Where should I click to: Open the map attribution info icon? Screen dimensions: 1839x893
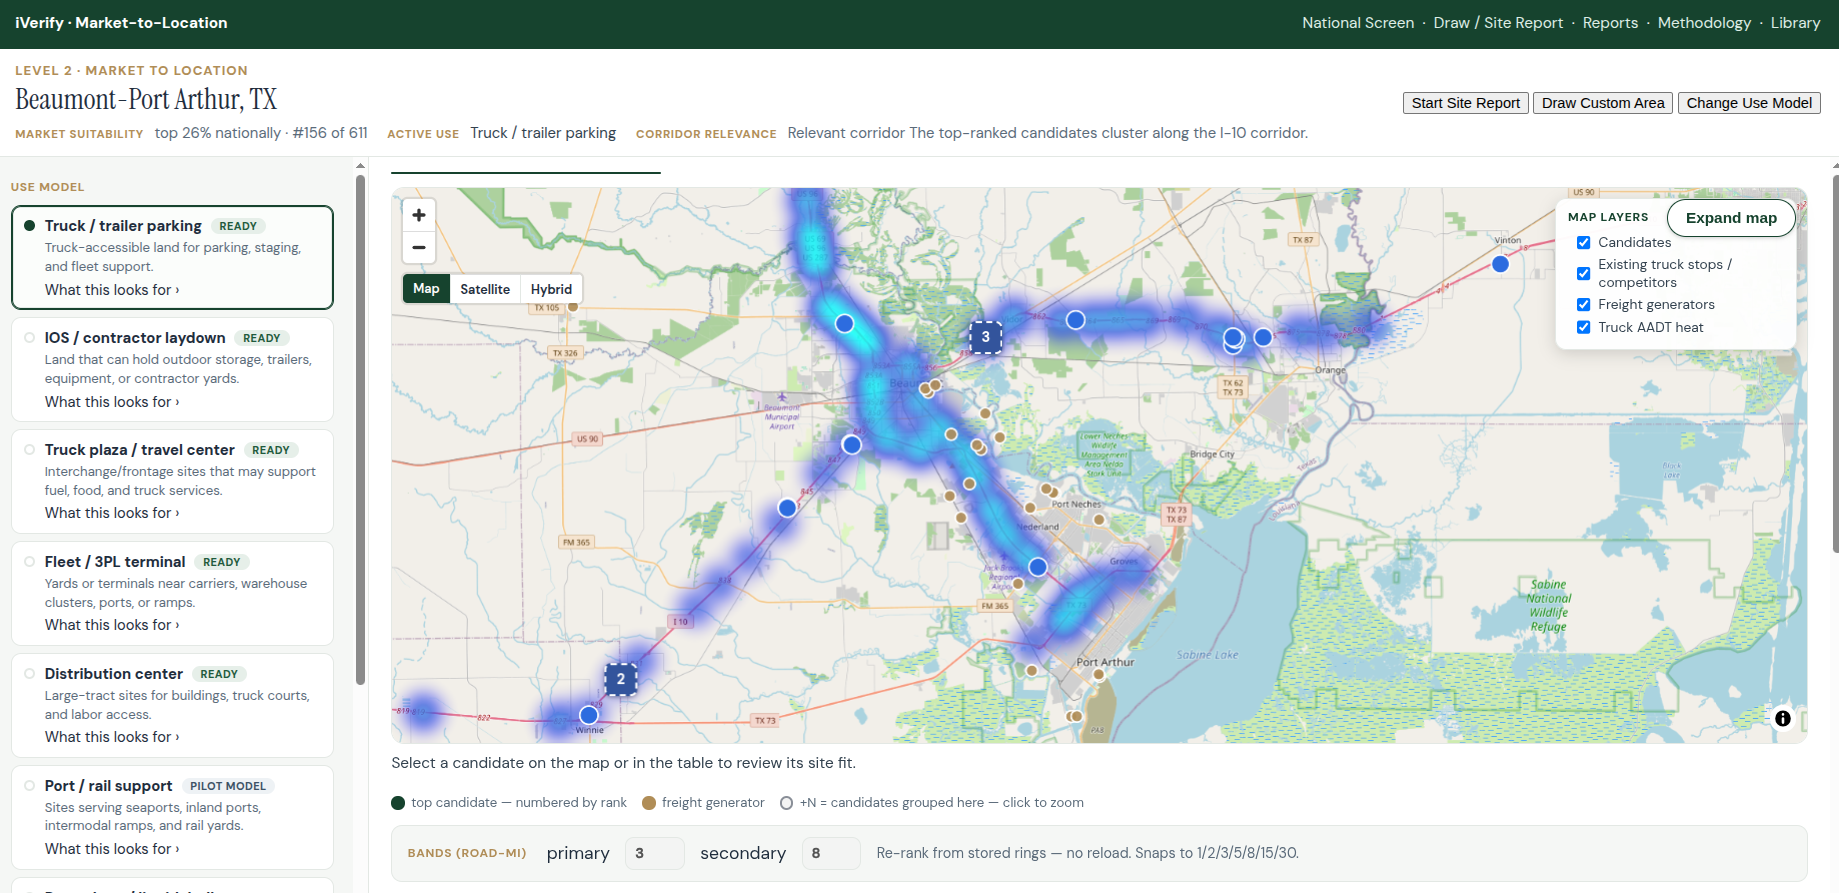1783,719
